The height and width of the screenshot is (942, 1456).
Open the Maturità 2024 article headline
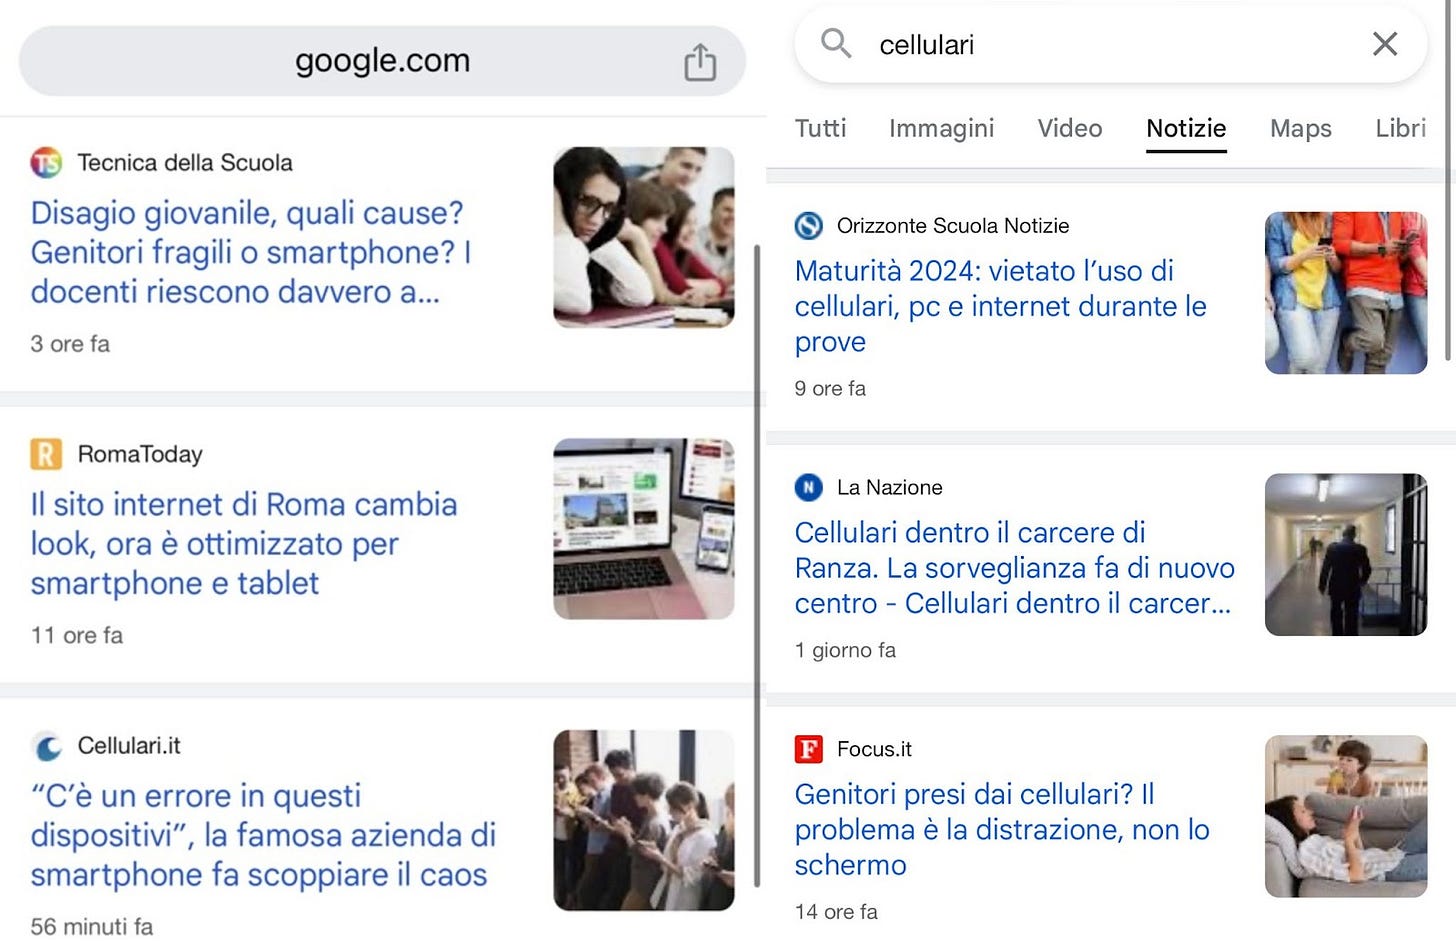(1000, 306)
